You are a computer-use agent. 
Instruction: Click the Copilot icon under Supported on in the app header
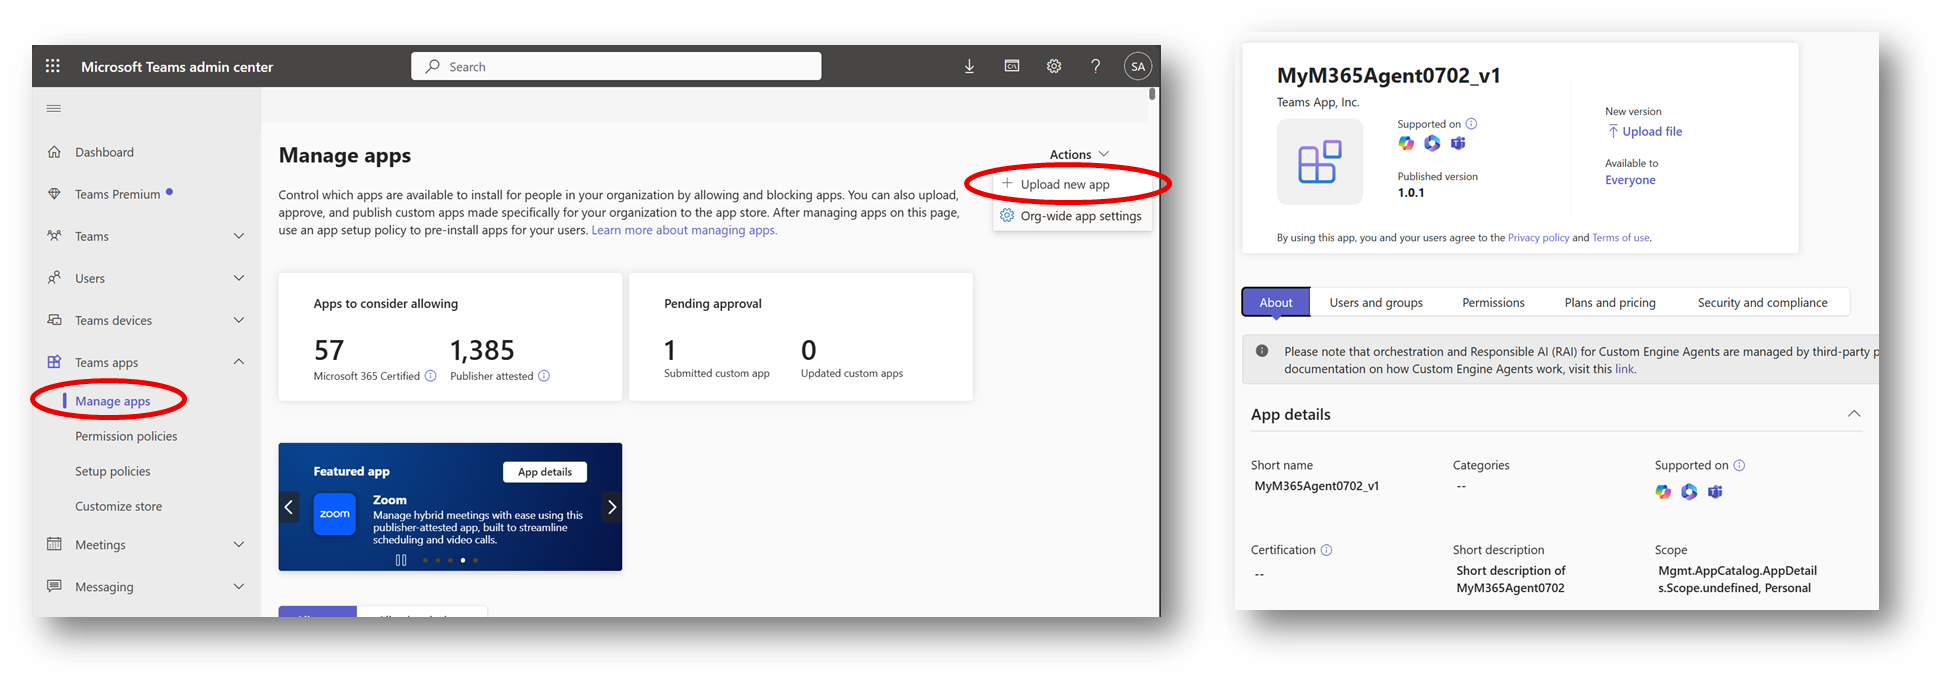tap(1406, 143)
